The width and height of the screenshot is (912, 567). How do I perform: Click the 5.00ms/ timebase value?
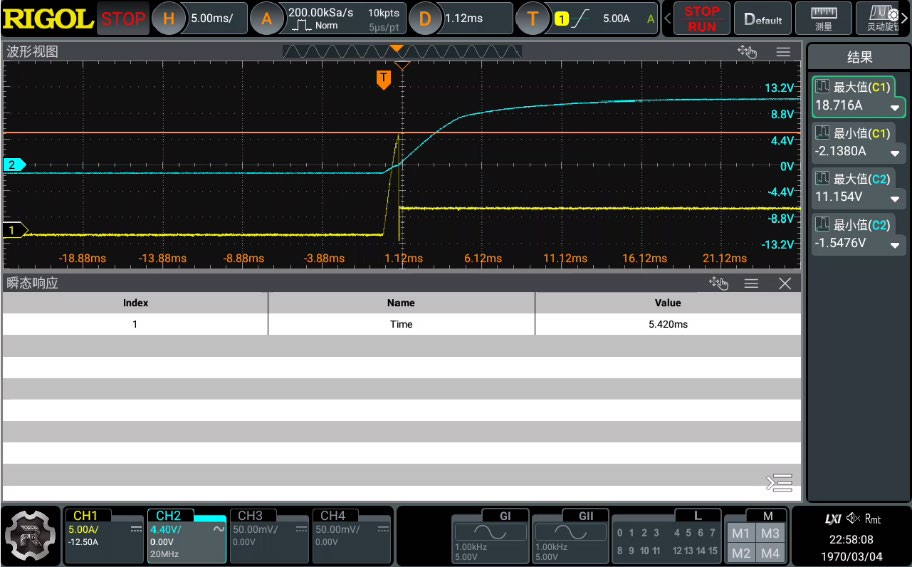pos(212,19)
